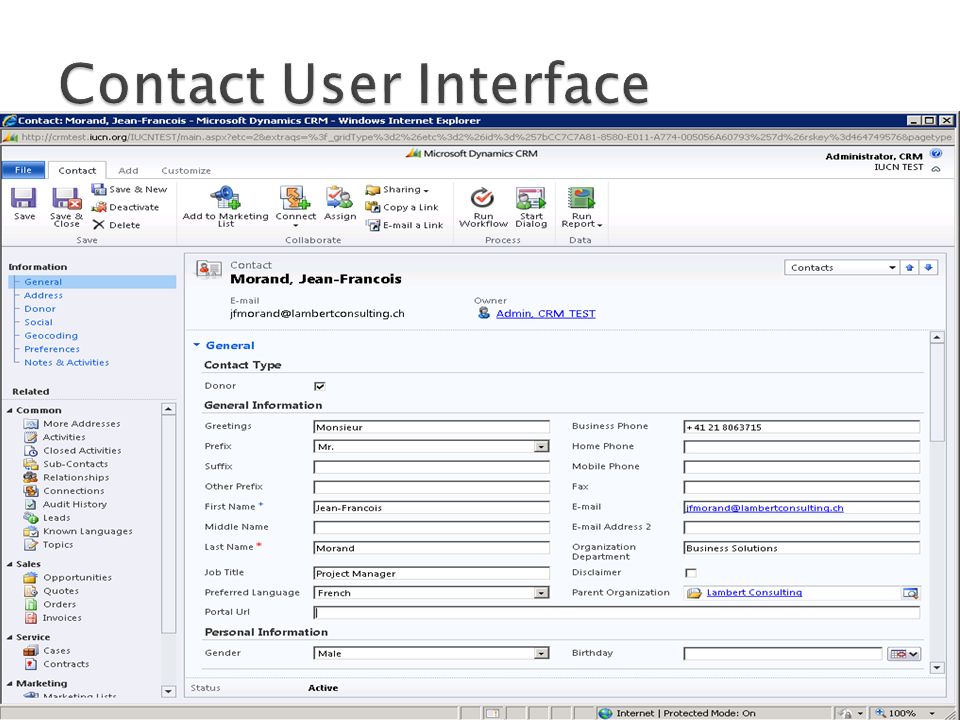Select Geocoding in Information navigation
The height and width of the screenshot is (720, 960).
coord(51,336)
